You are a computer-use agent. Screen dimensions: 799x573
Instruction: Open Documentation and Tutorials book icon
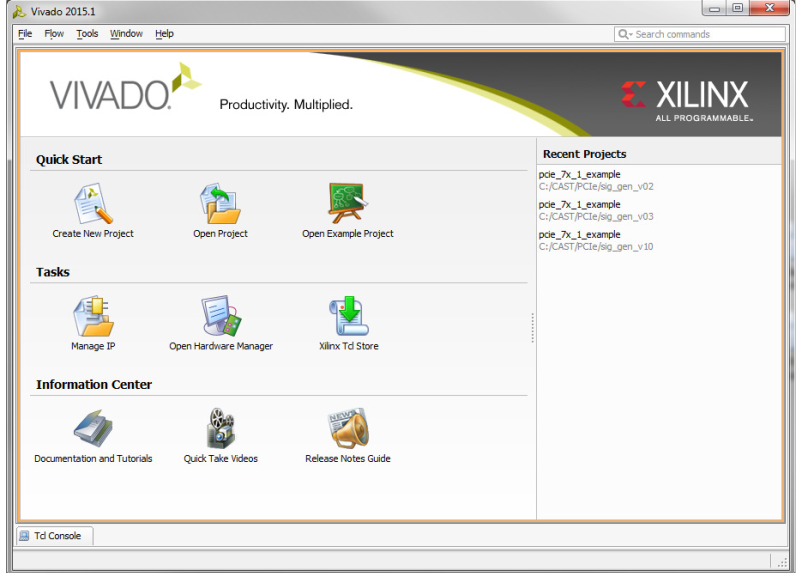pos(93,428)
